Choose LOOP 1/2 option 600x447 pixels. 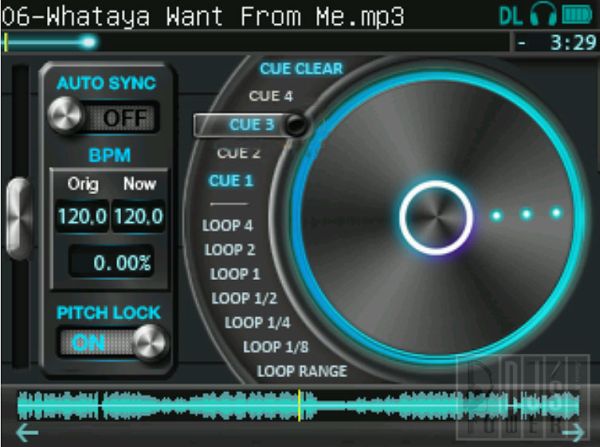(246, 298)
